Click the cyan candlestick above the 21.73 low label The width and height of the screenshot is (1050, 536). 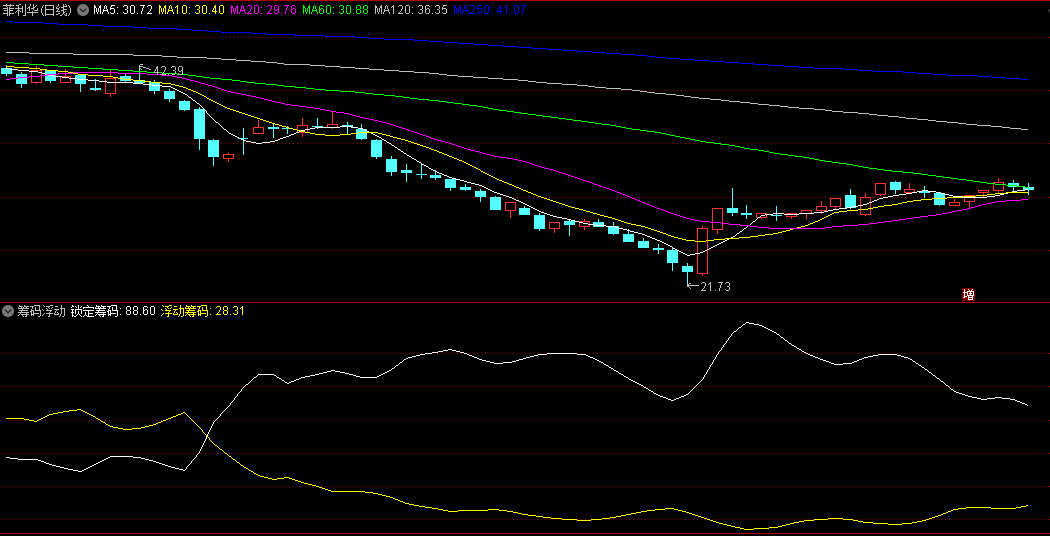point(688,269)
